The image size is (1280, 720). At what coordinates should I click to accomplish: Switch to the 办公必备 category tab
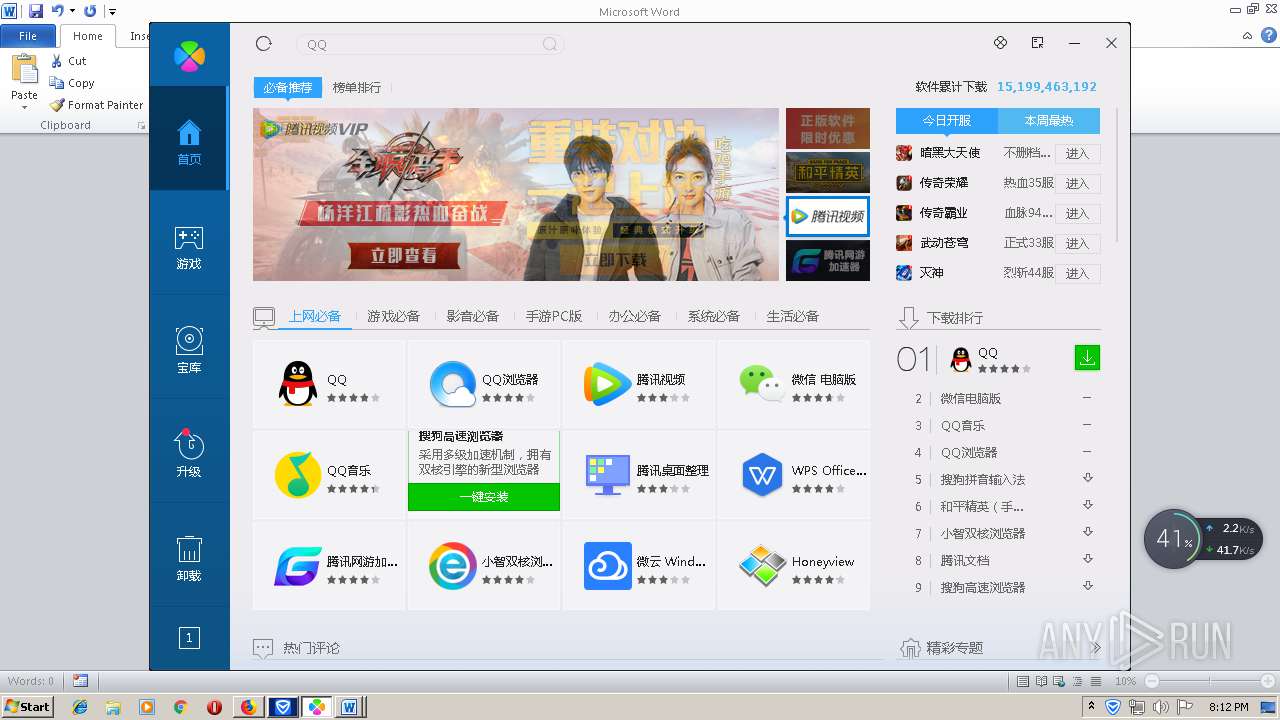[634, 316]
